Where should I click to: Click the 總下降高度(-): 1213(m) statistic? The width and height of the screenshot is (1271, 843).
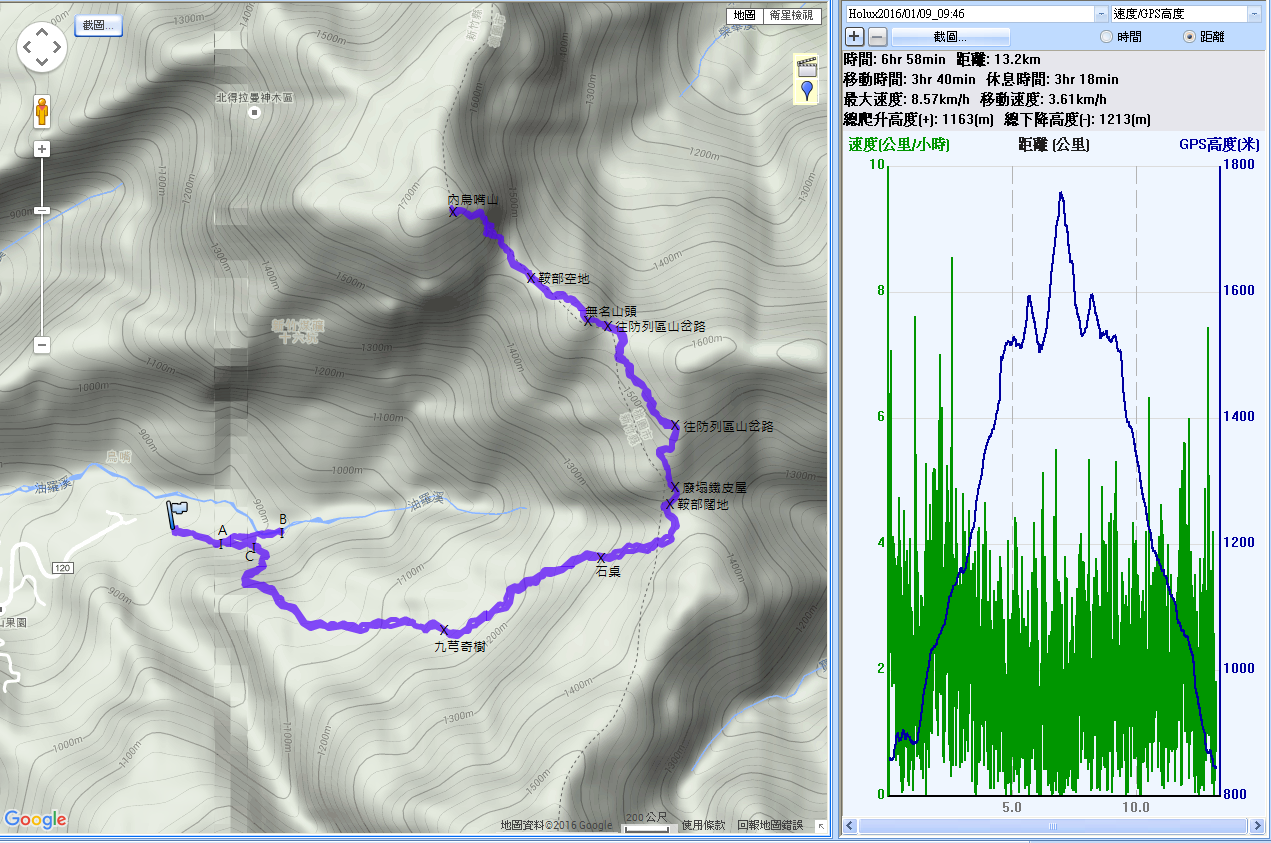pos(1077,119)
